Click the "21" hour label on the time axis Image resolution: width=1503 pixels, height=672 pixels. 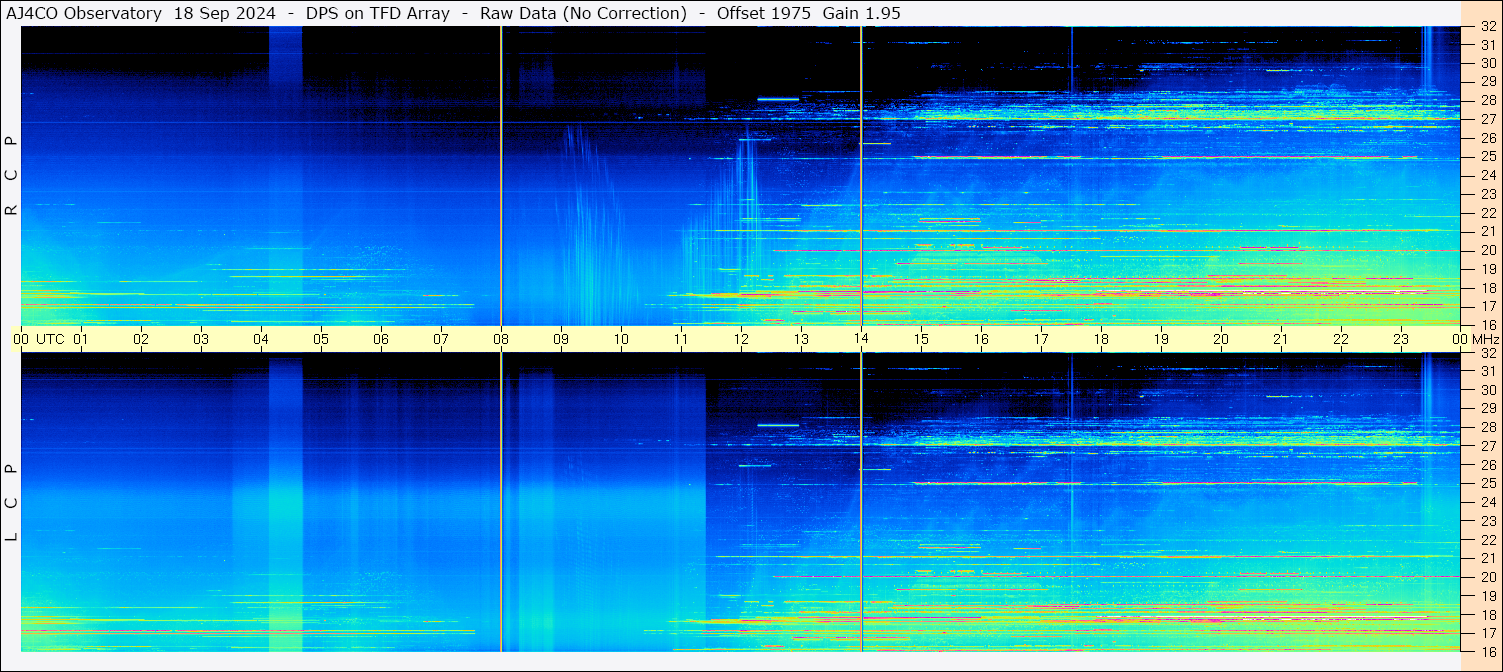click(1281, 339)
